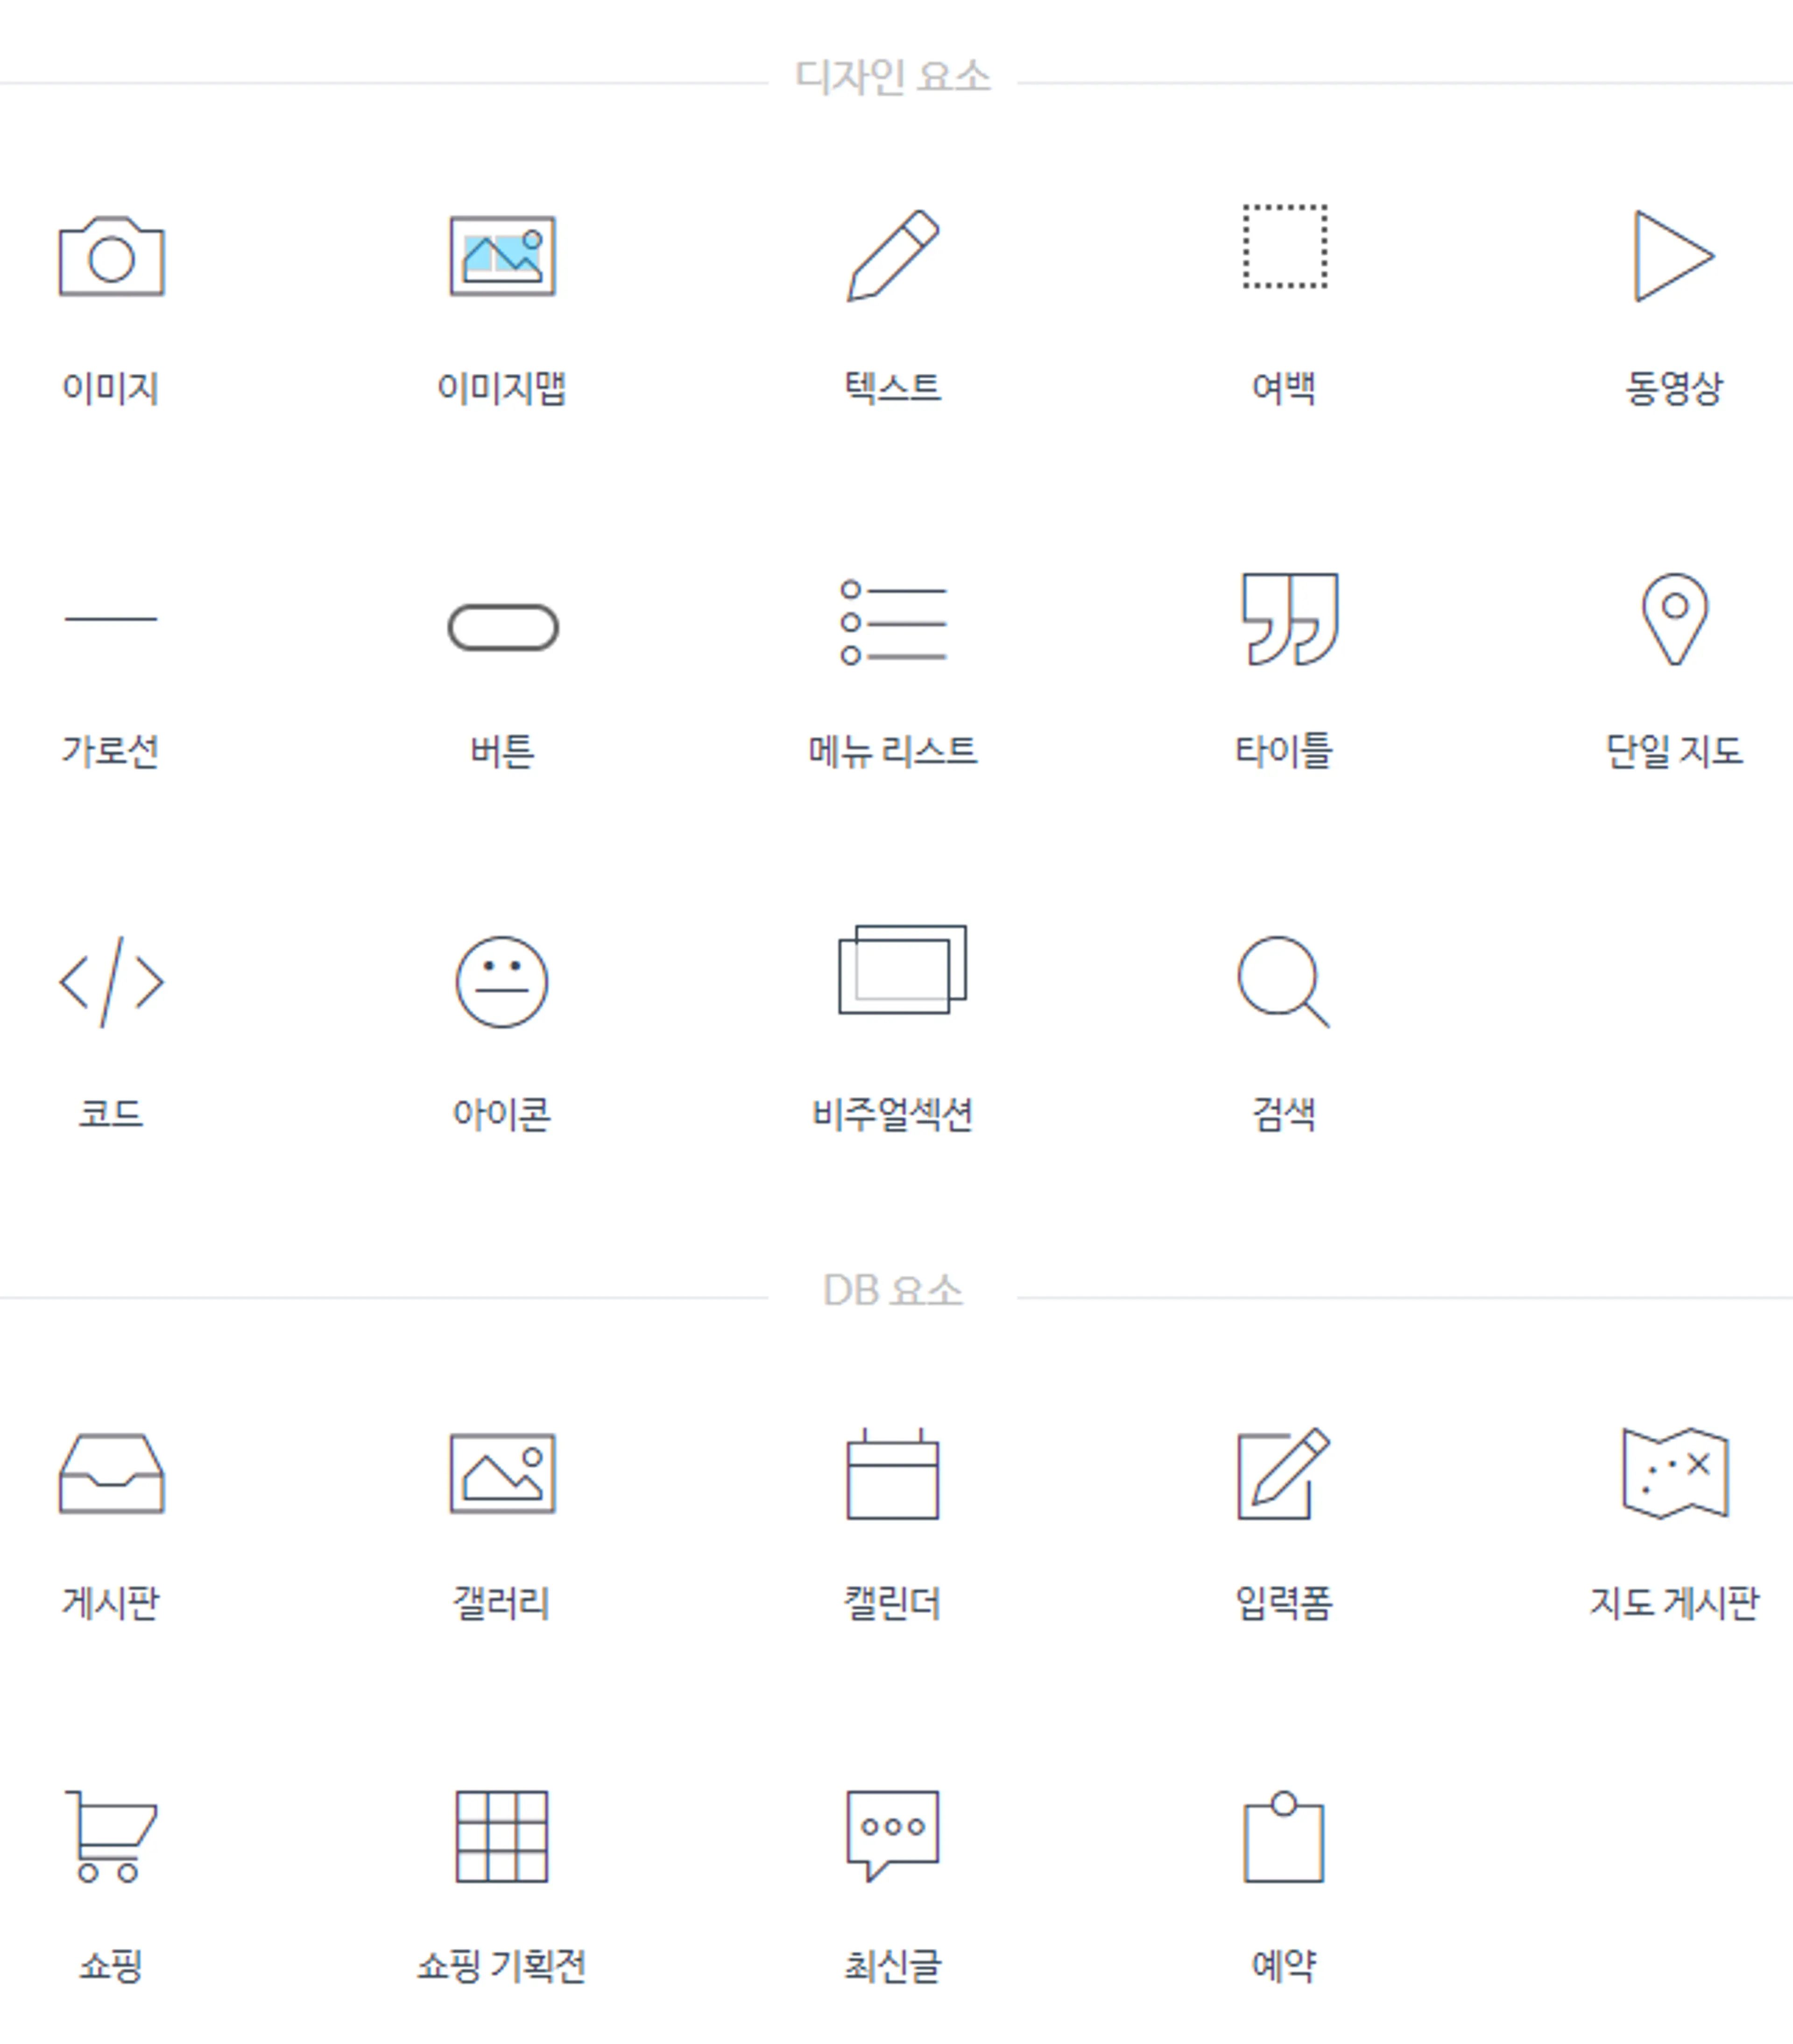Viewport: 1793px width, 2044px height.
Task: Click the 단일 지도 label
Action: tap(1675, 751)
